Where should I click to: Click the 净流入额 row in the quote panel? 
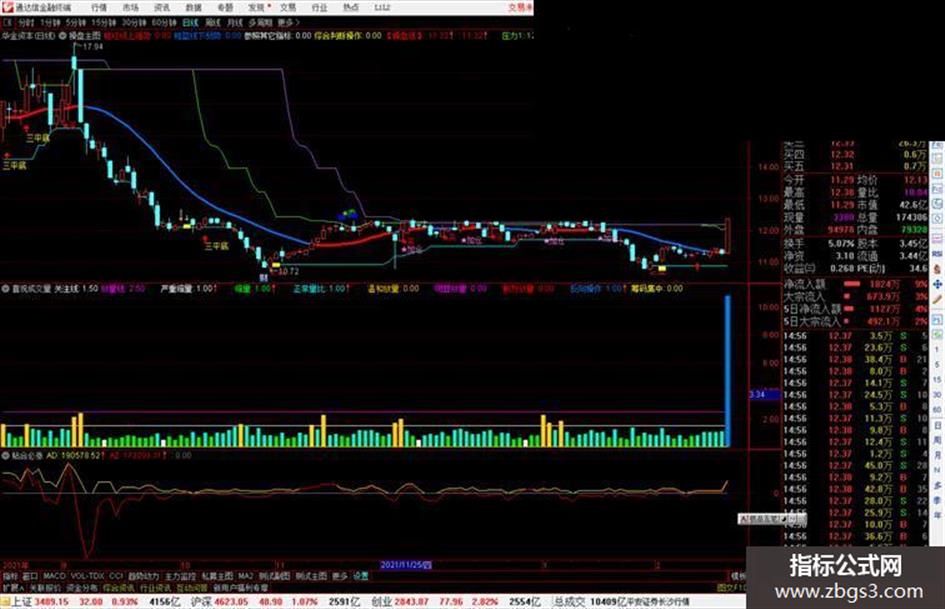coord(855,284)
